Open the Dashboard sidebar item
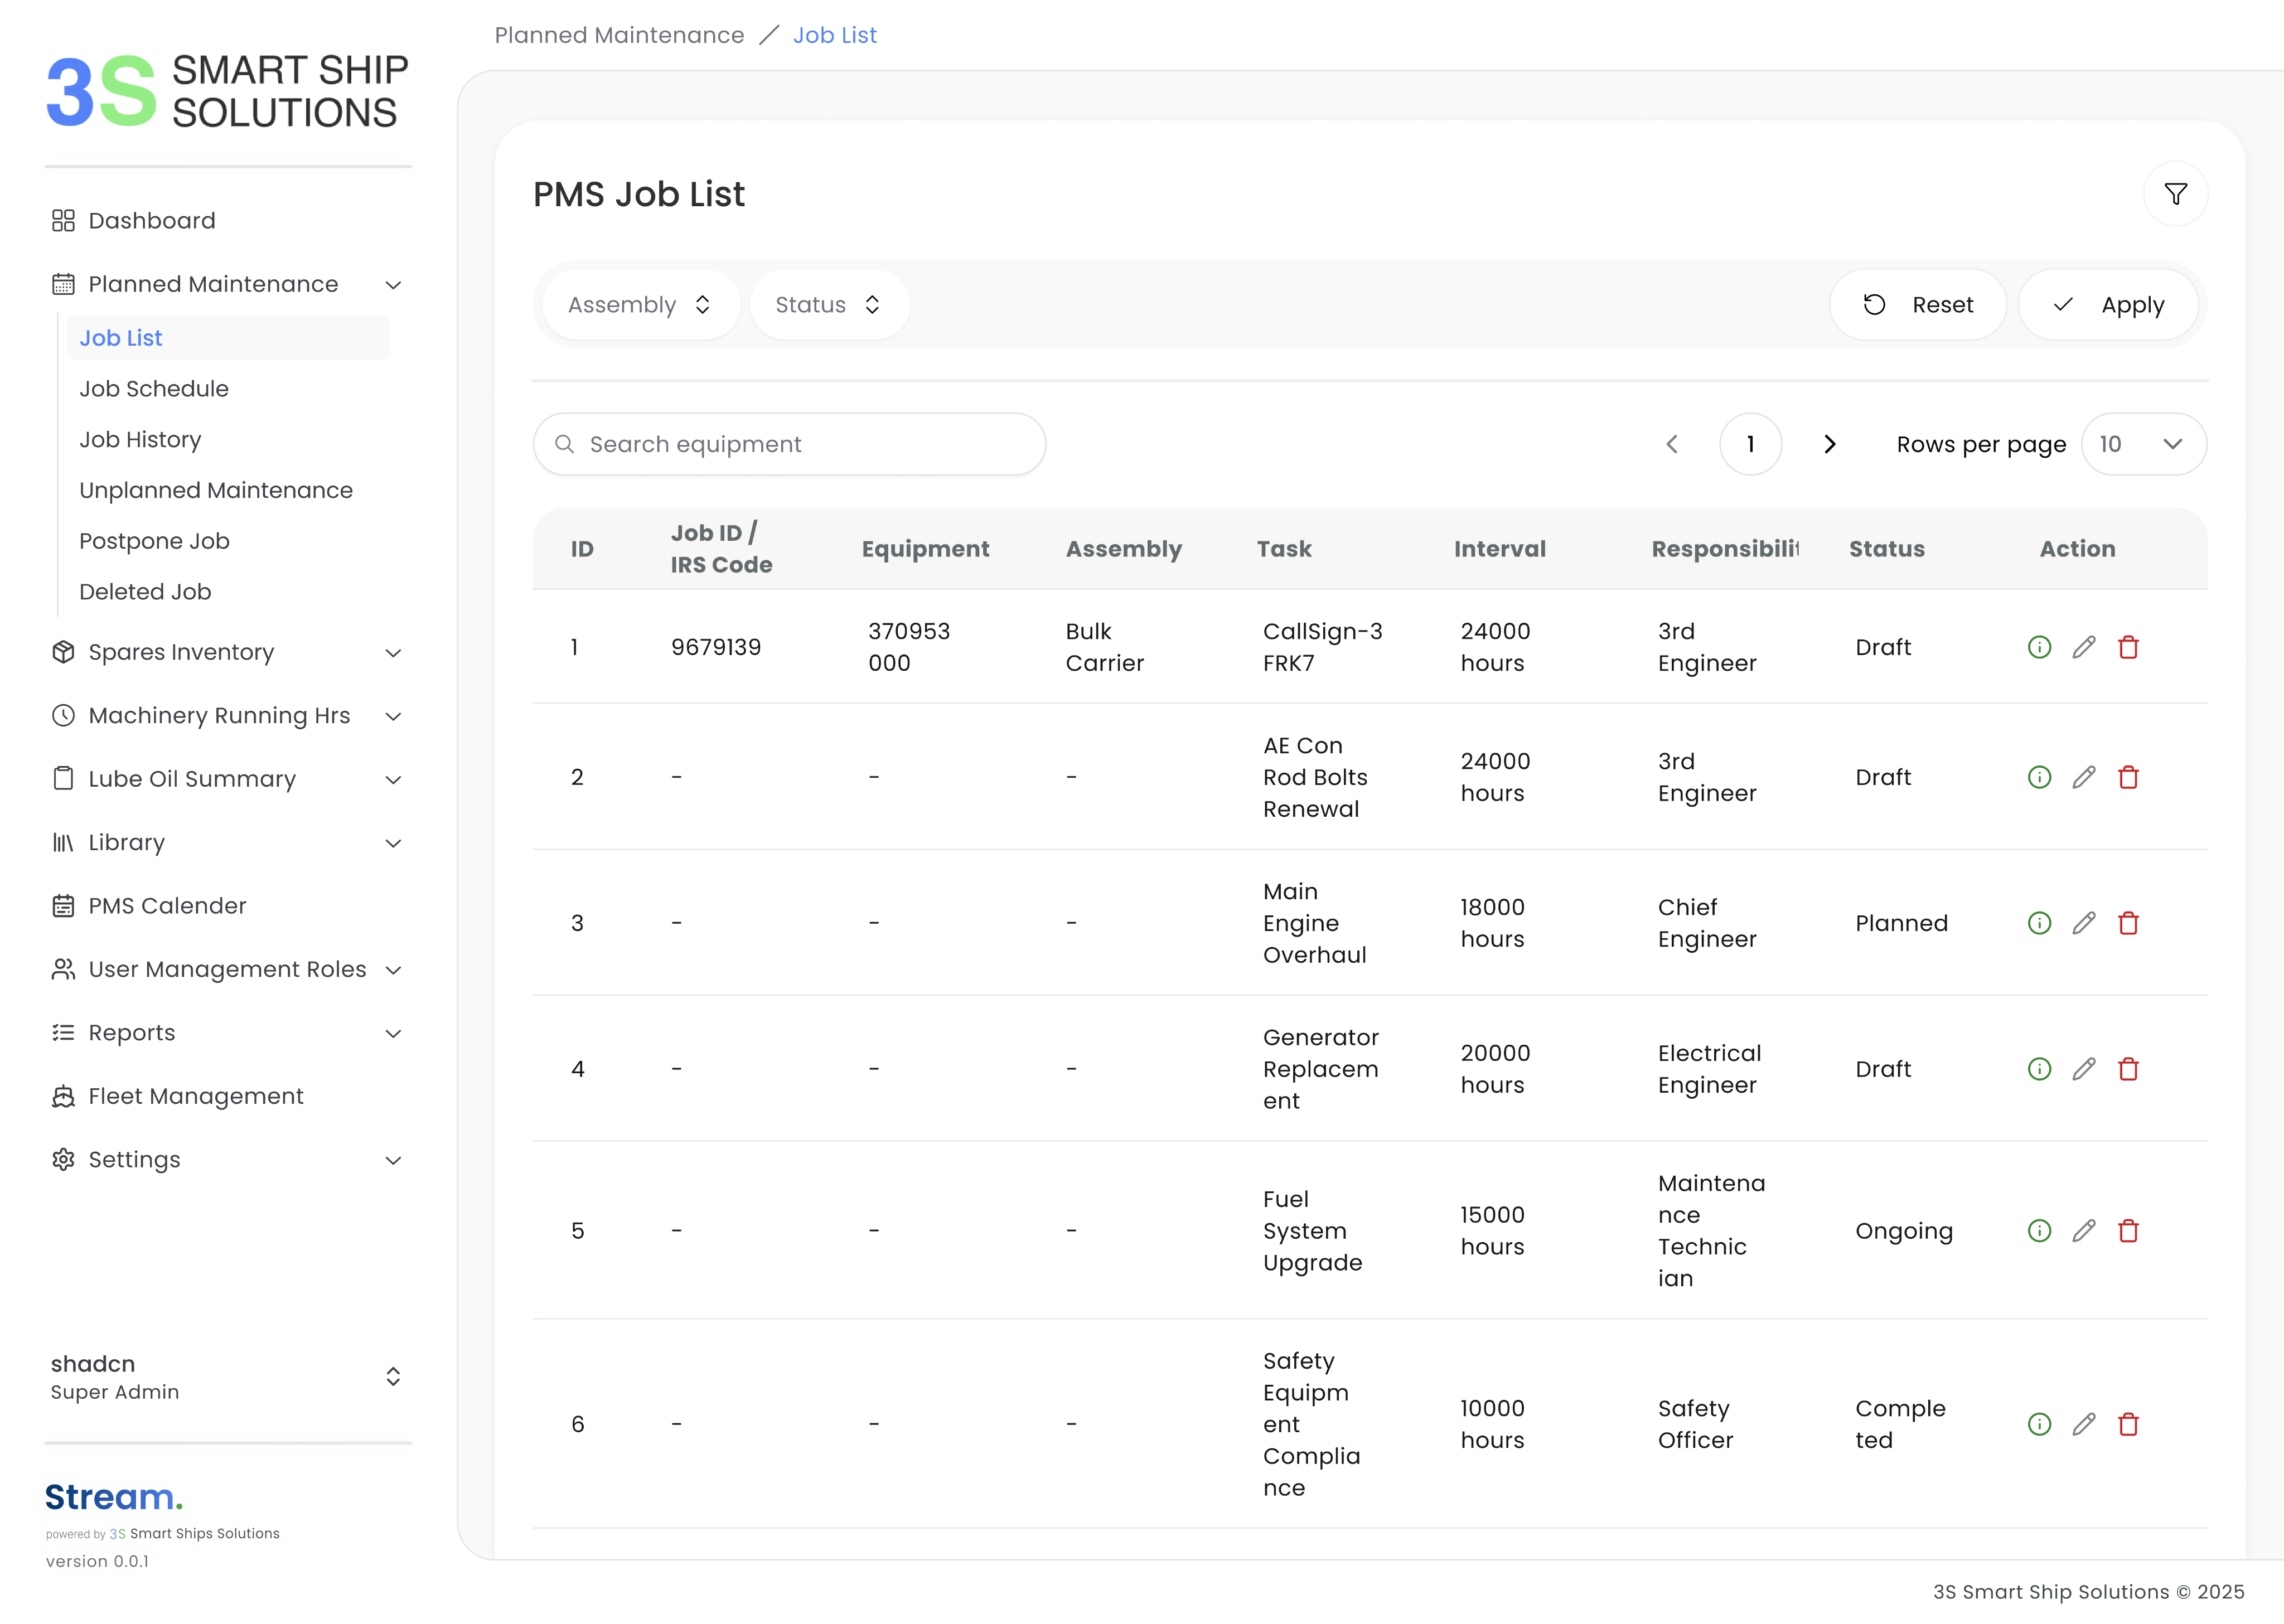The width and height of the screenshot is (2284, 1624). coord(152,220)
